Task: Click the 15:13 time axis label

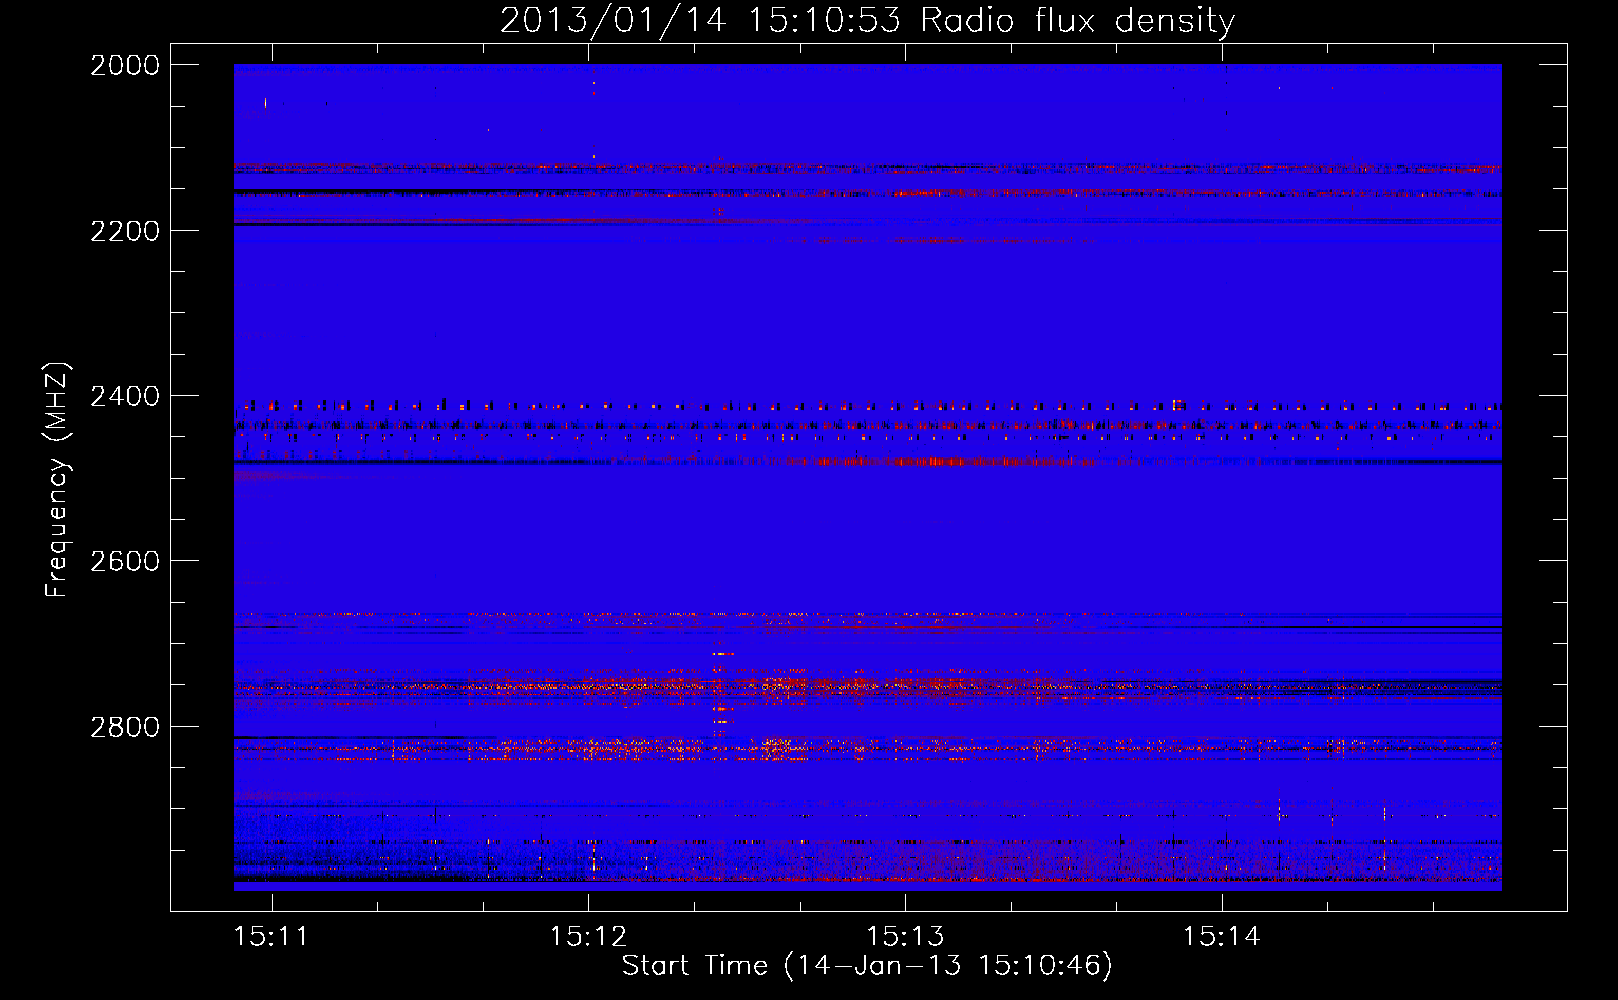Action: 905,936
